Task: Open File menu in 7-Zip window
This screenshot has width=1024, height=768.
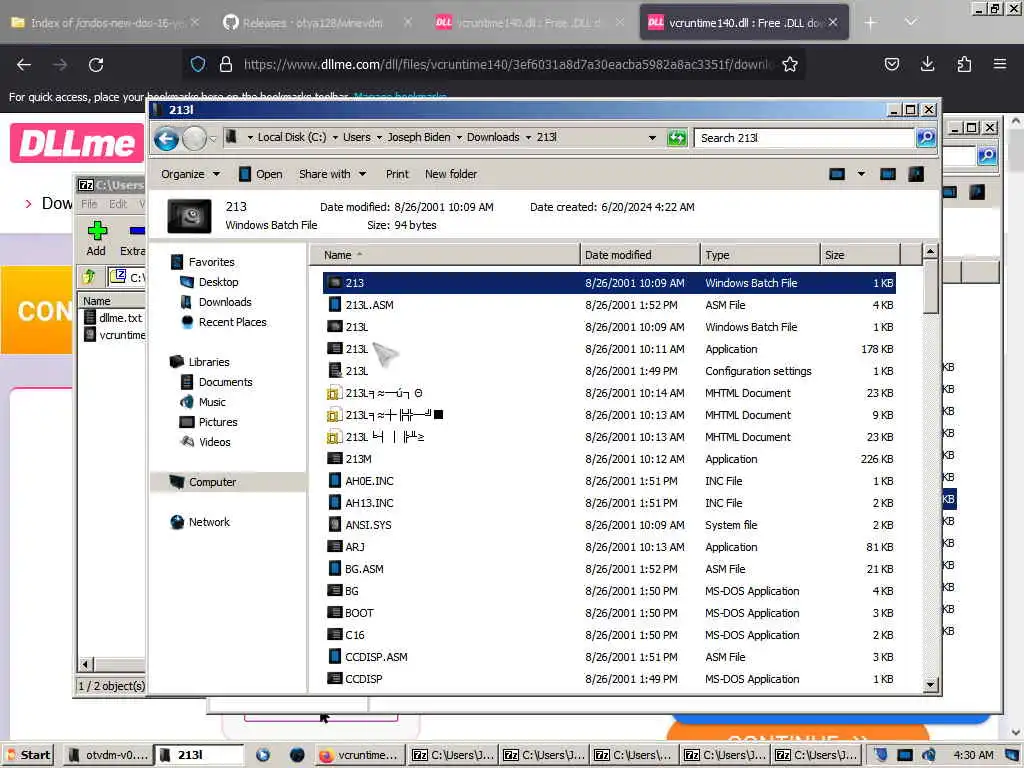Action: coord(89,204)
